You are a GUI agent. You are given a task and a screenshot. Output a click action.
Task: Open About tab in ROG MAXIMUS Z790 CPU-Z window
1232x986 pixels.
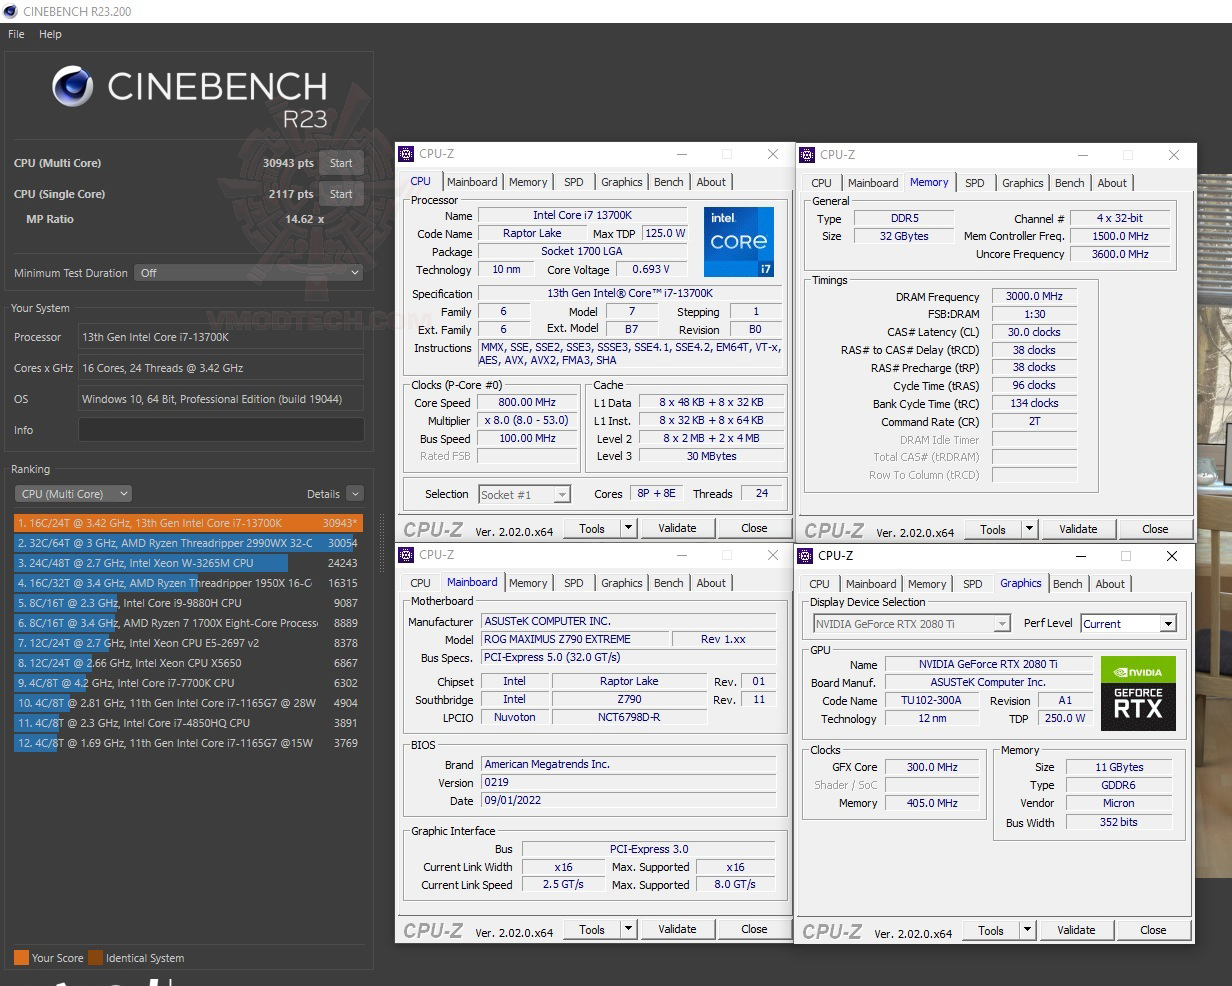(x=712, y=583)
